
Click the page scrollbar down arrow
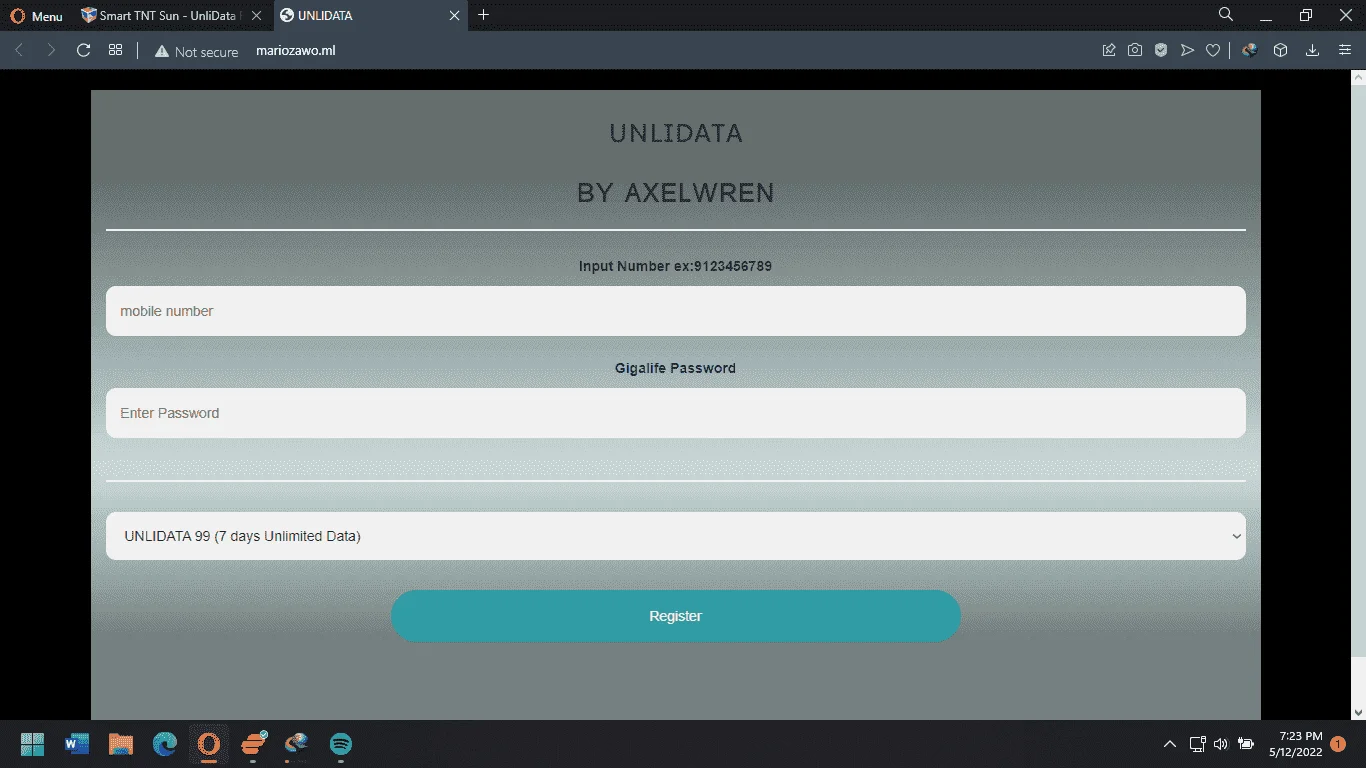1358,712
